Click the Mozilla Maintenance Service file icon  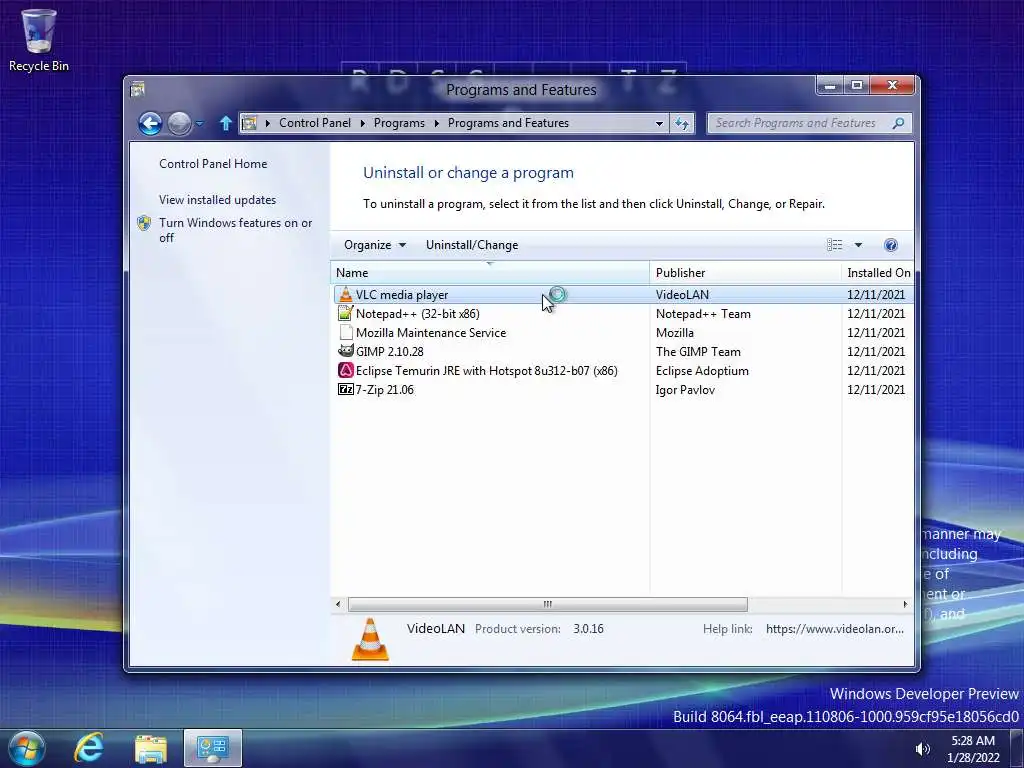pos(345,332)
